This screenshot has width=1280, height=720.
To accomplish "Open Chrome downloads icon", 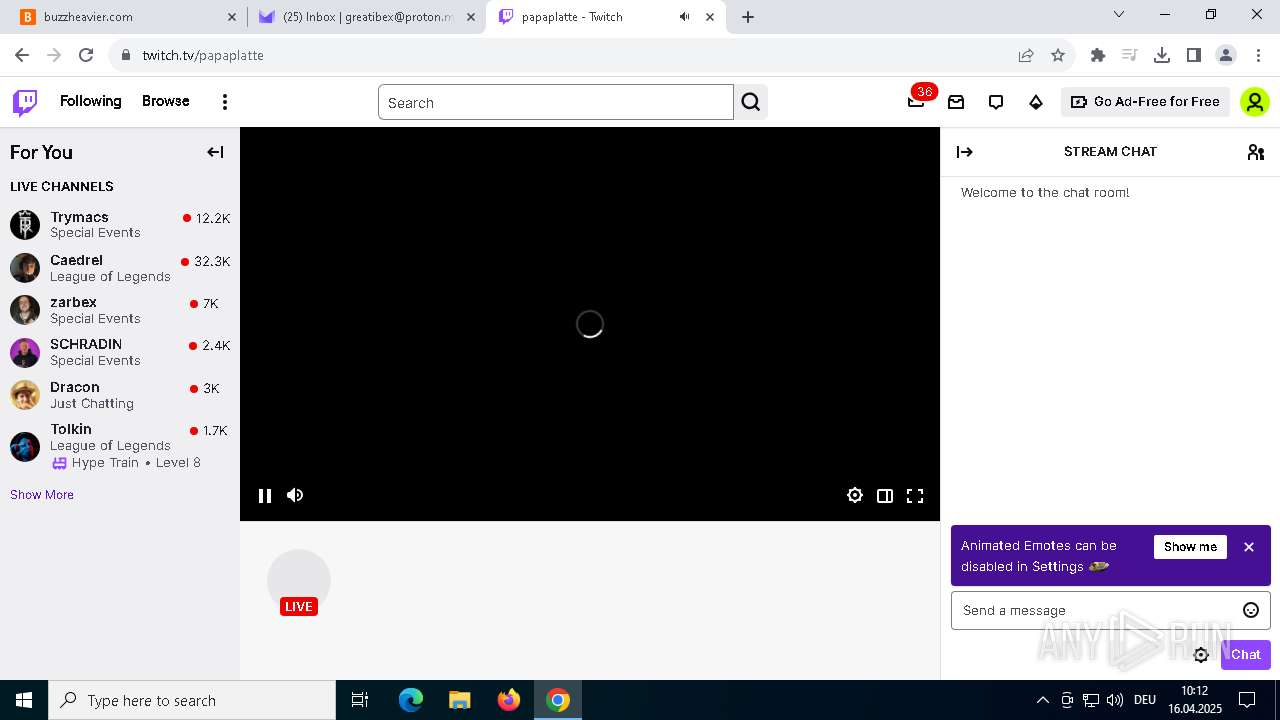I will (x=1162, y=55).
